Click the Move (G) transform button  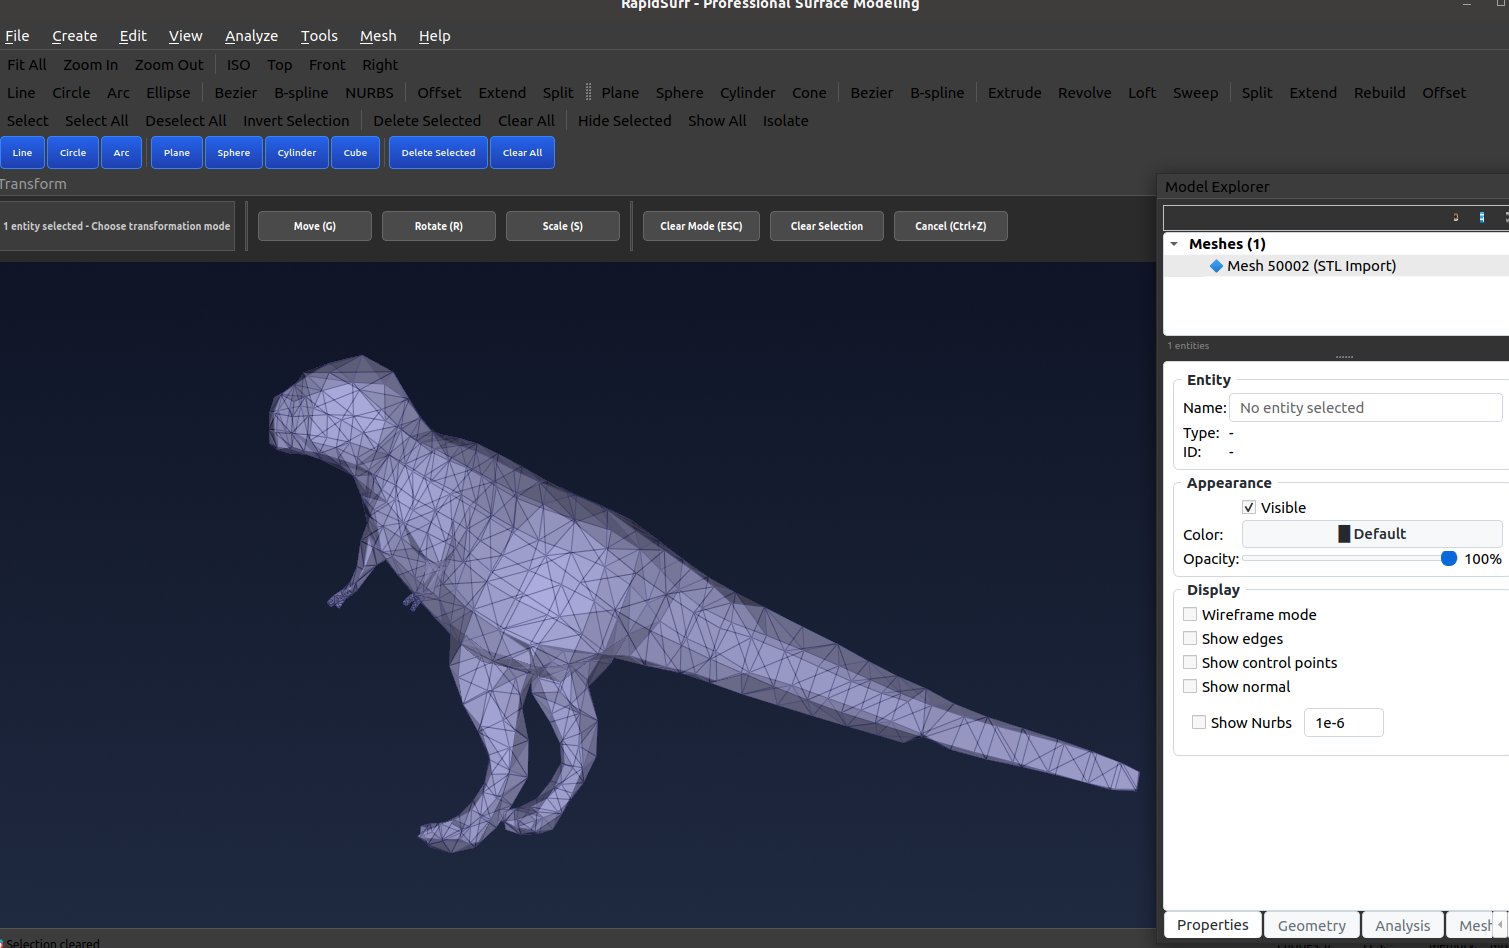[x=314, y=226]
